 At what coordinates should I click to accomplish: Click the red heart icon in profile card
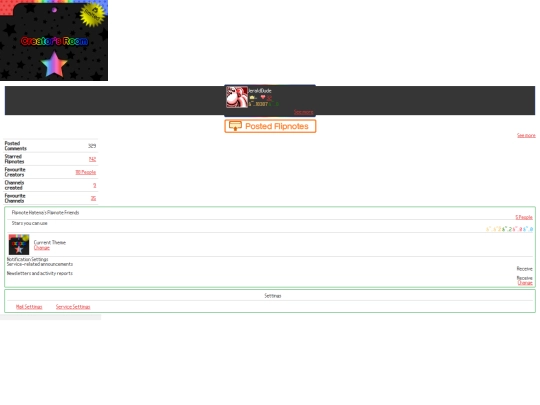click(263, 97)
